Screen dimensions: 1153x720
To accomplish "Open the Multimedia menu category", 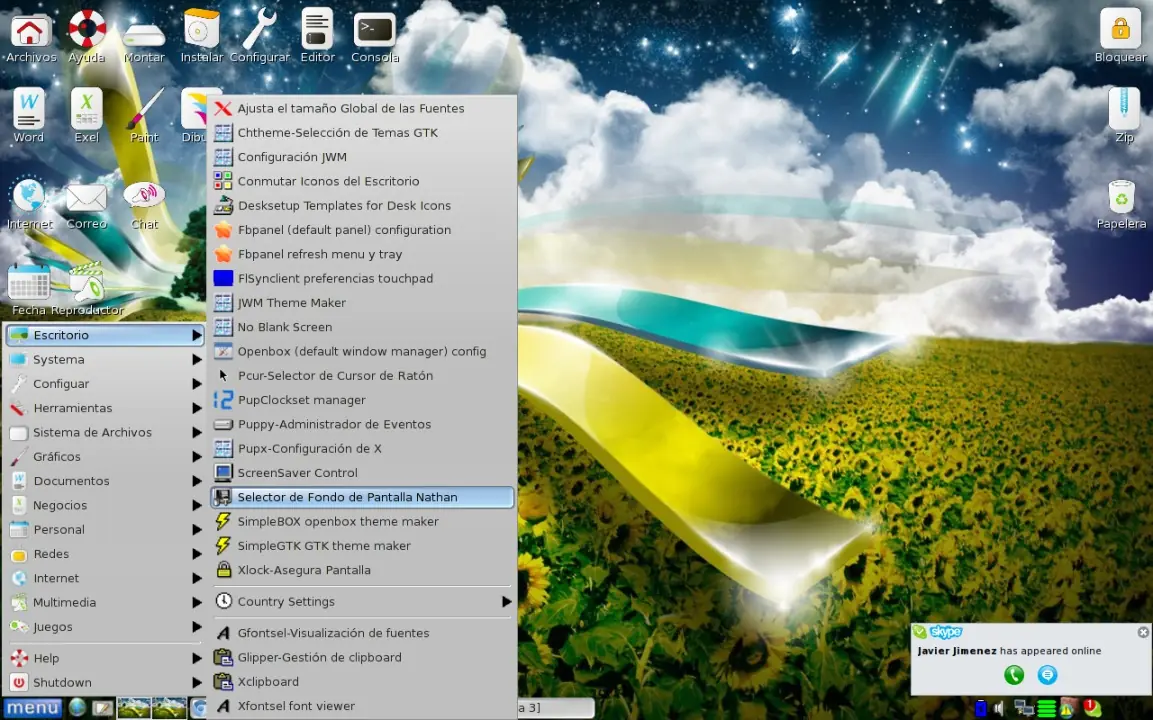I will [x=104, y=602].
